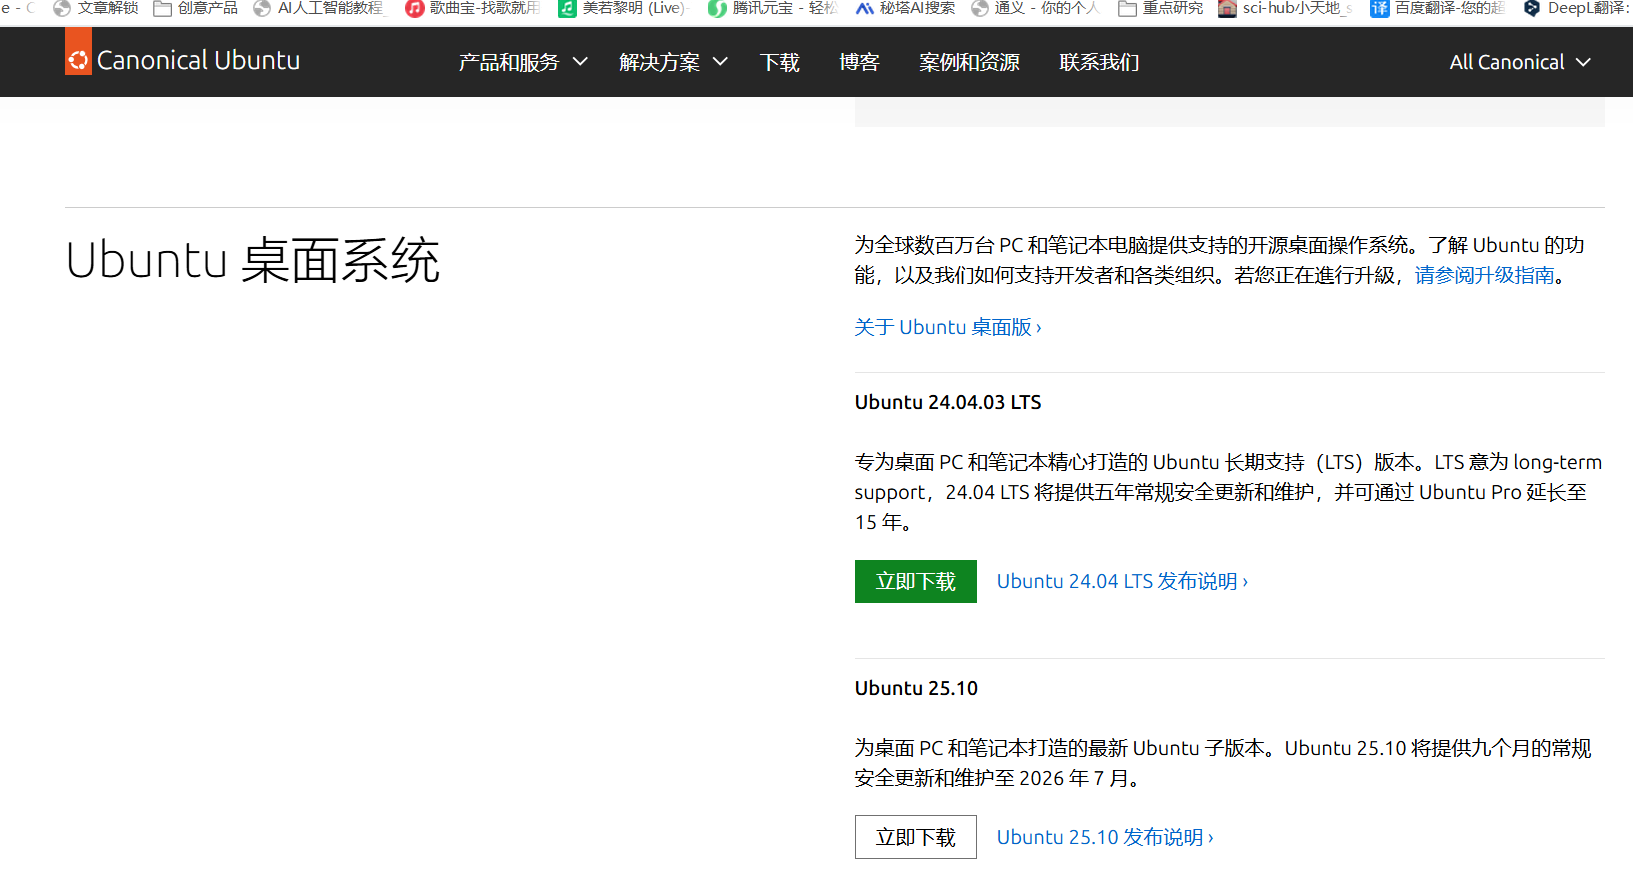
Task: Open Ubuntu 24.04 LTS 发布说明 link
Action: click(x=1122, y=581)
